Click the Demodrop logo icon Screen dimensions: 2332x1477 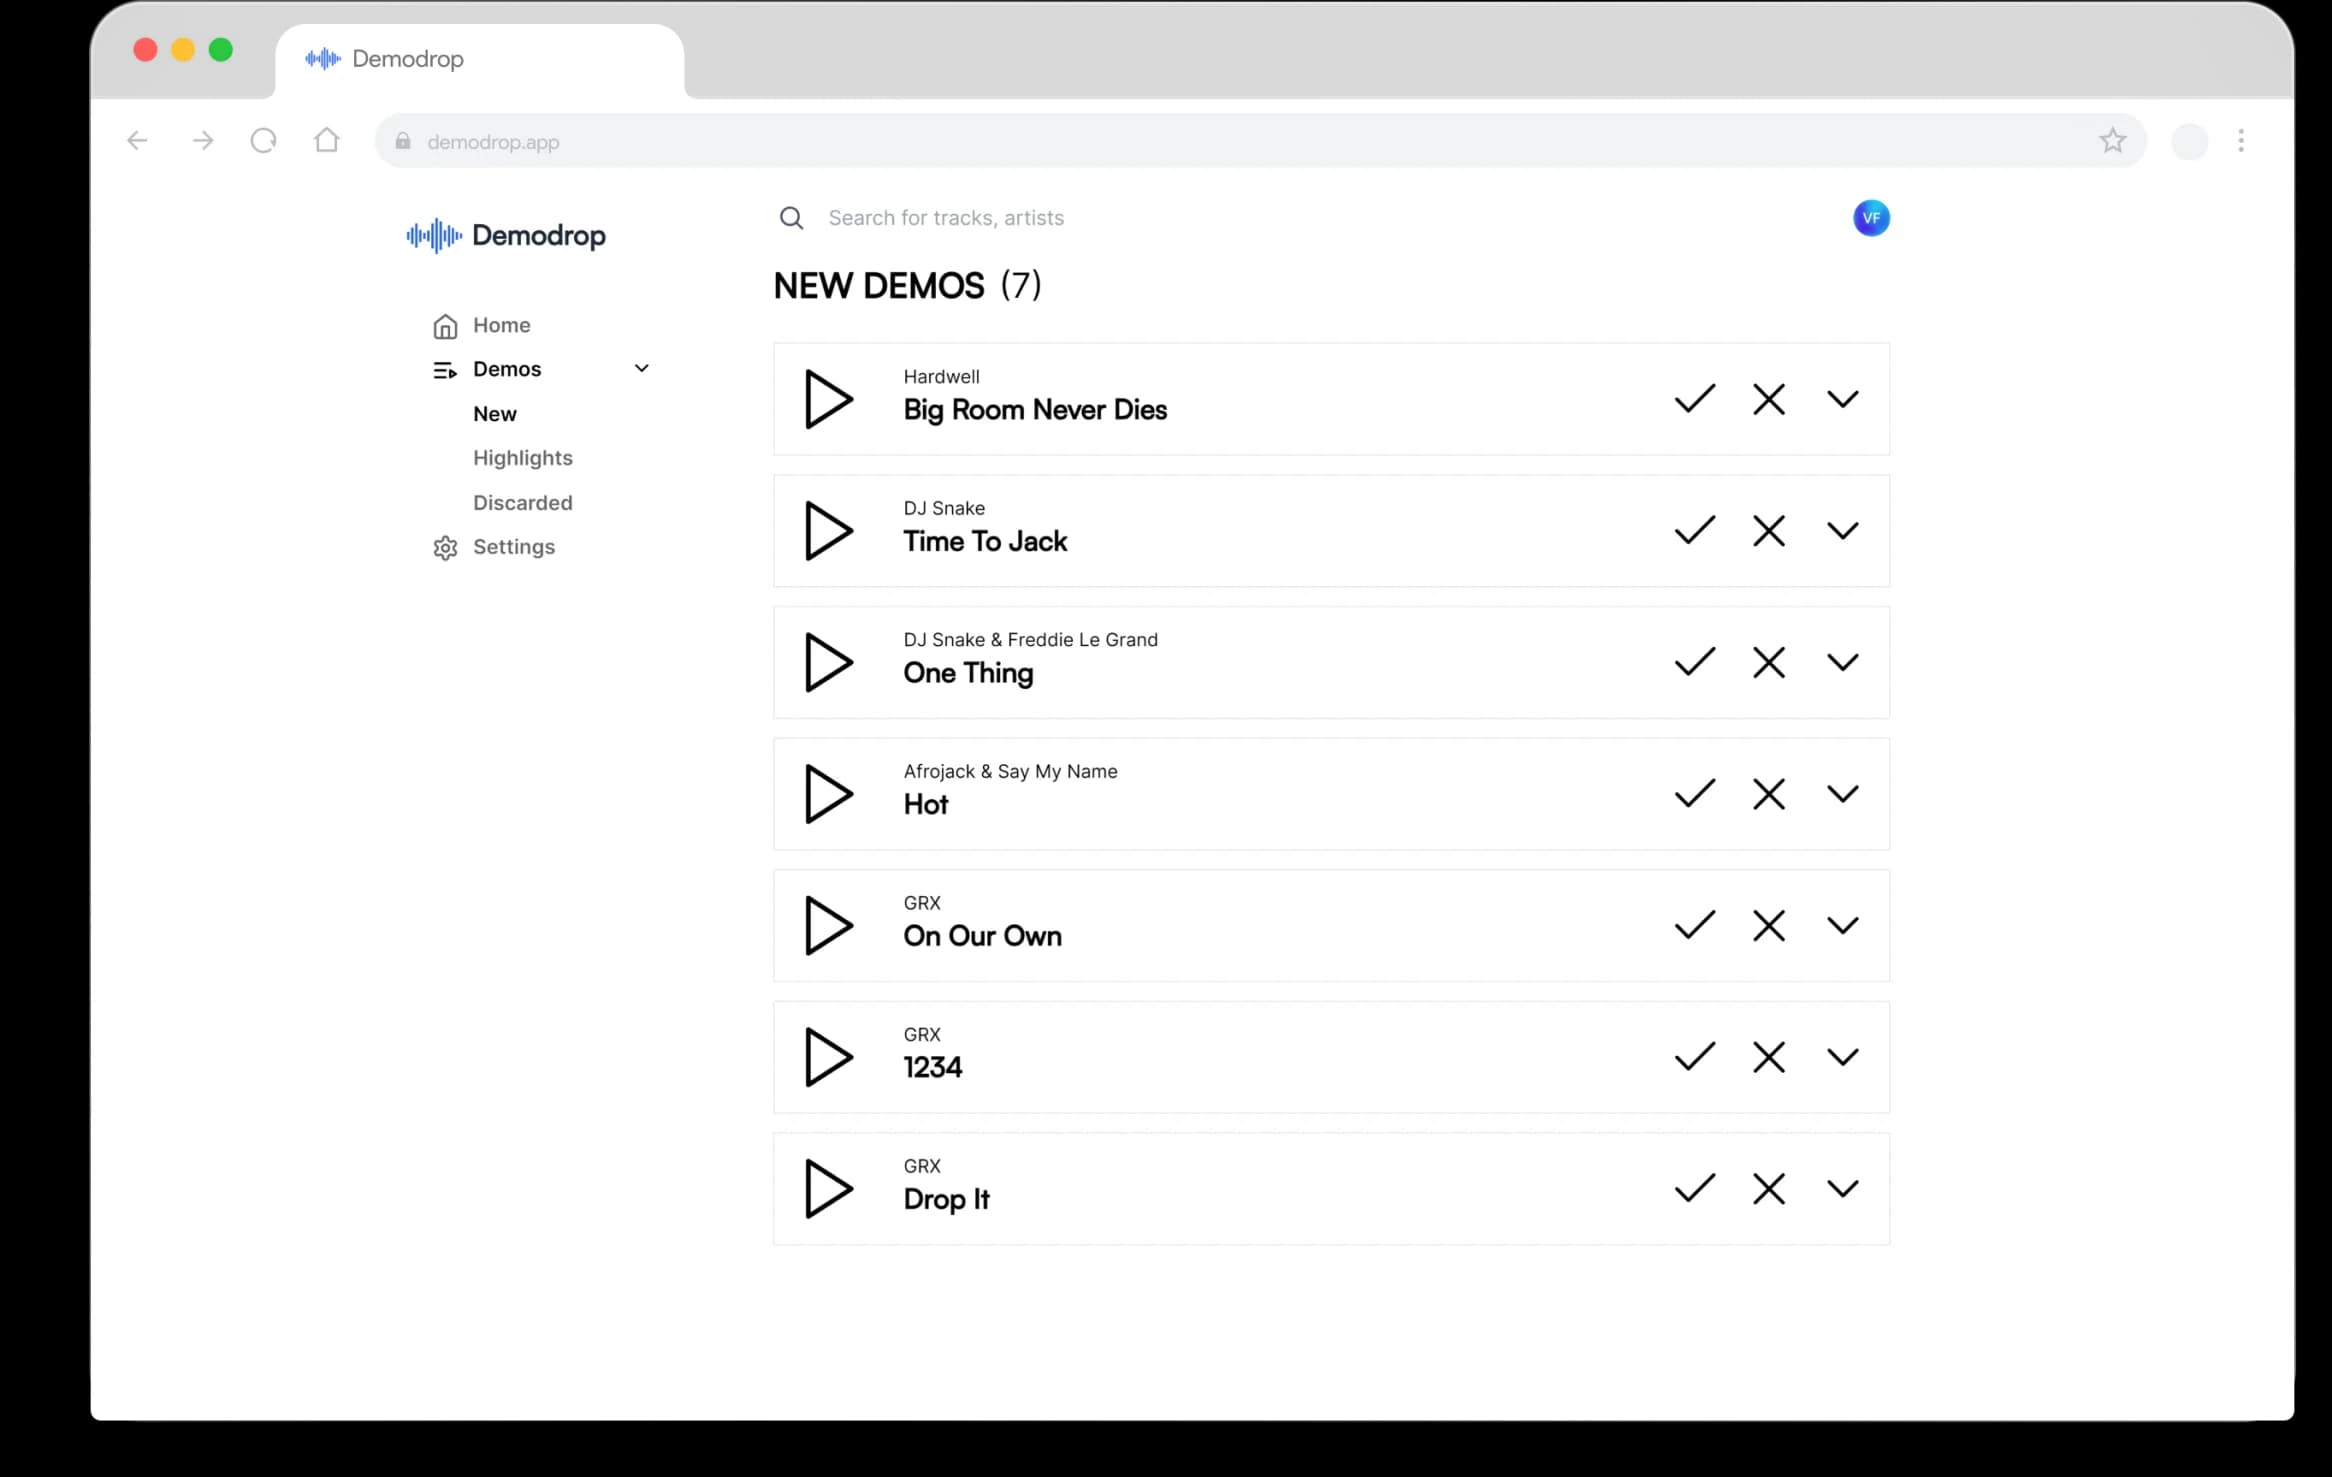[x=434, y=236]
